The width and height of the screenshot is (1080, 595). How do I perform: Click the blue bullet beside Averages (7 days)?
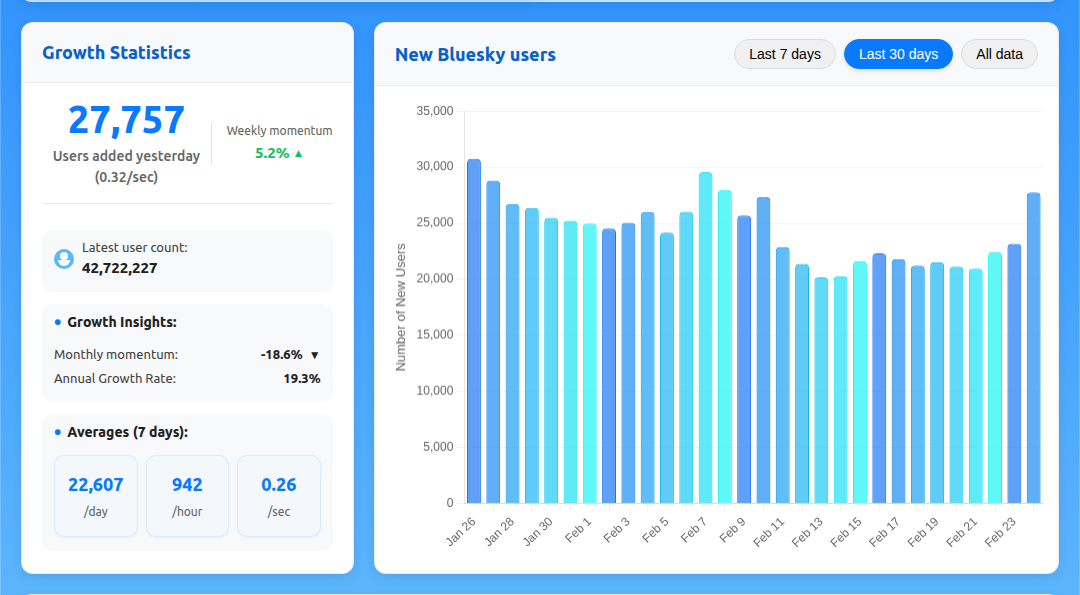(x=58, y=432)
